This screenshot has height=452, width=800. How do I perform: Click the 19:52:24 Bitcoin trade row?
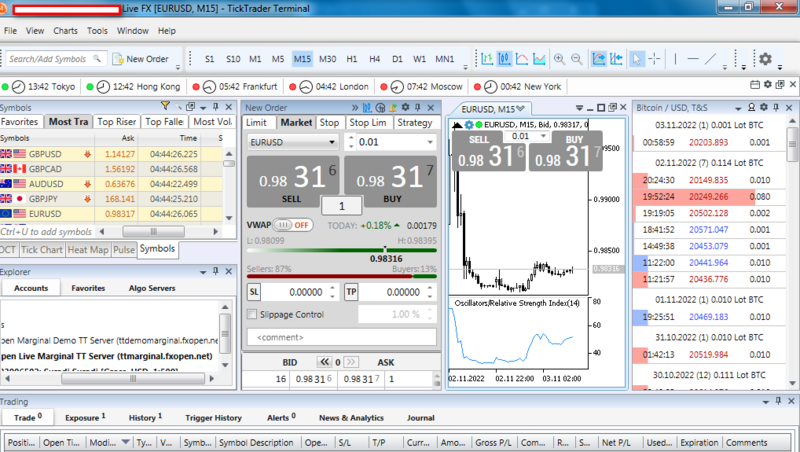[x=708, y=196]
